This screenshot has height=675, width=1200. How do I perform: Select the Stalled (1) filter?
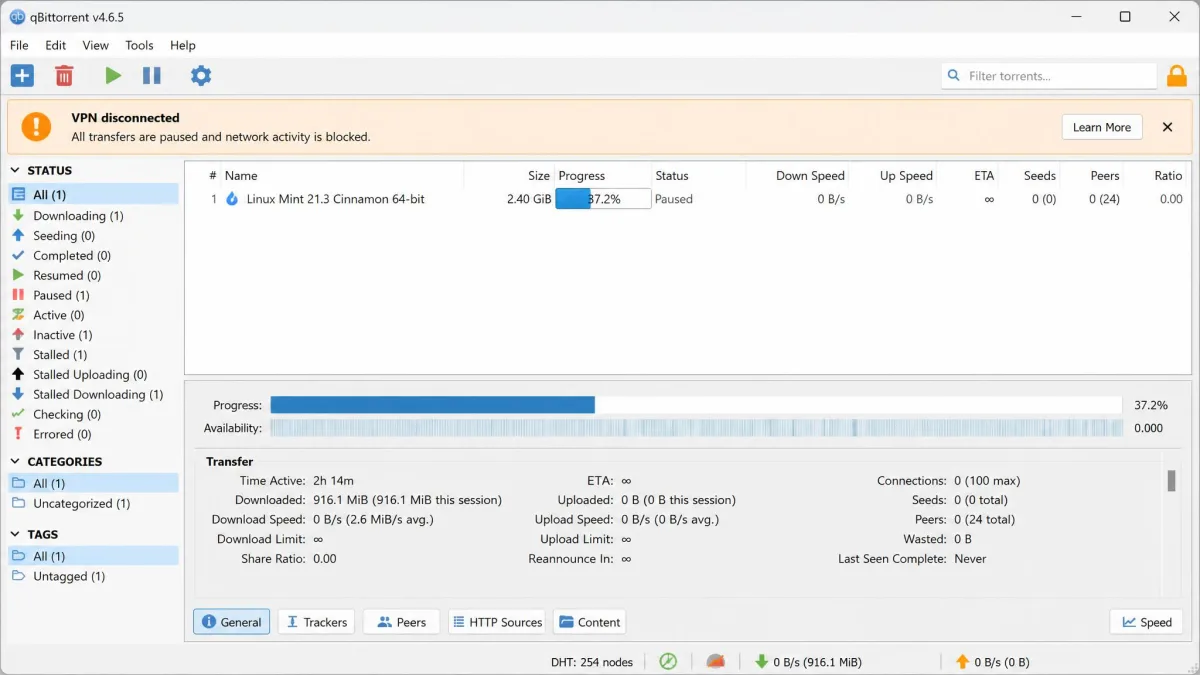point(94,354)
